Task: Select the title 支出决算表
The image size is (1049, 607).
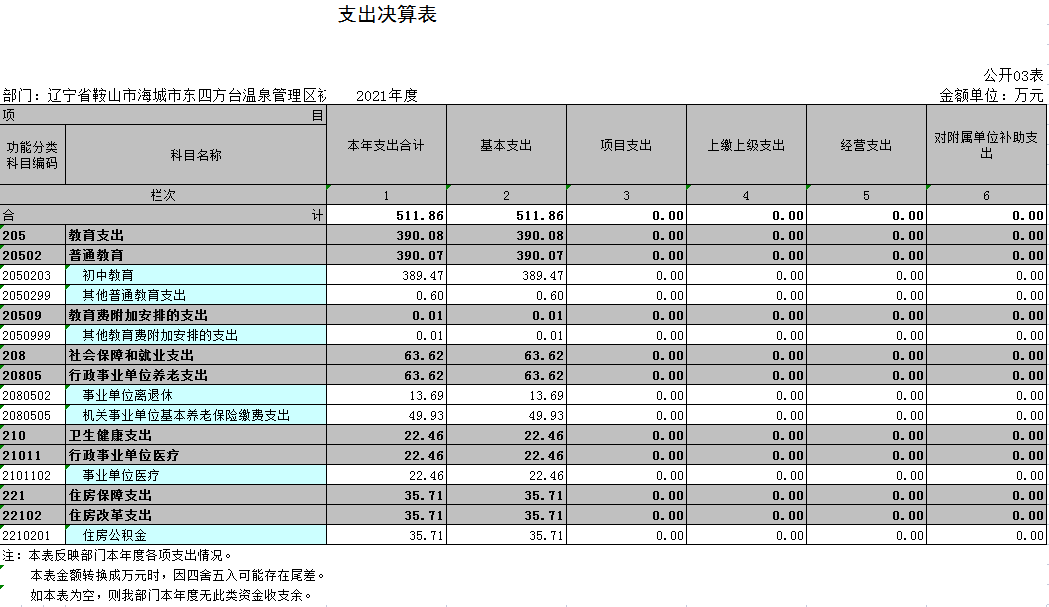Action: coord(387,15)
